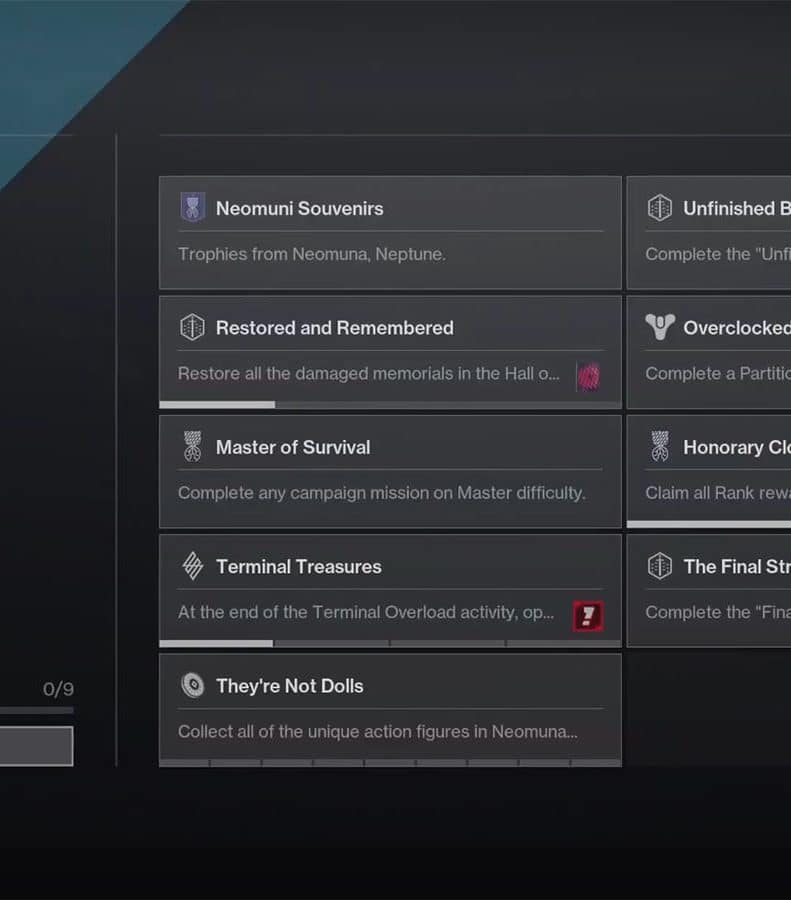Click the pink reward icon in Restored and Remembered
791x900 pixels.
pos(588,377)
